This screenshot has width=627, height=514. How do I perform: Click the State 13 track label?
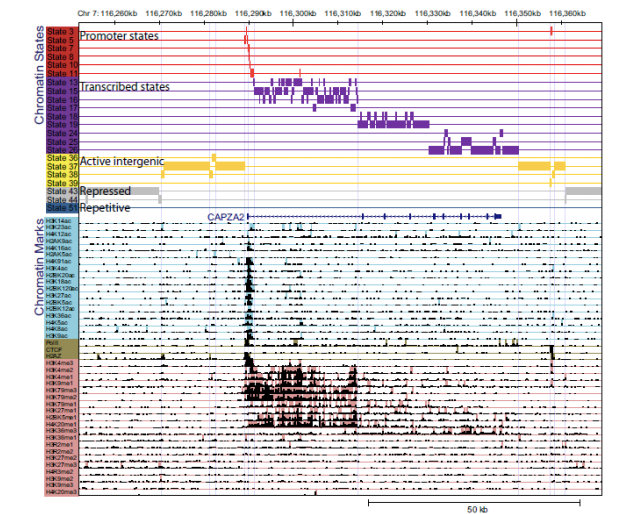click(62, 82)
